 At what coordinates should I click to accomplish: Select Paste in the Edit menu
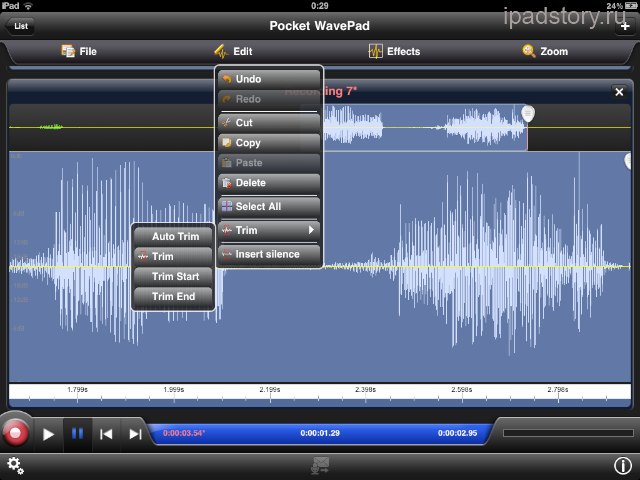(x=269, y=163)
